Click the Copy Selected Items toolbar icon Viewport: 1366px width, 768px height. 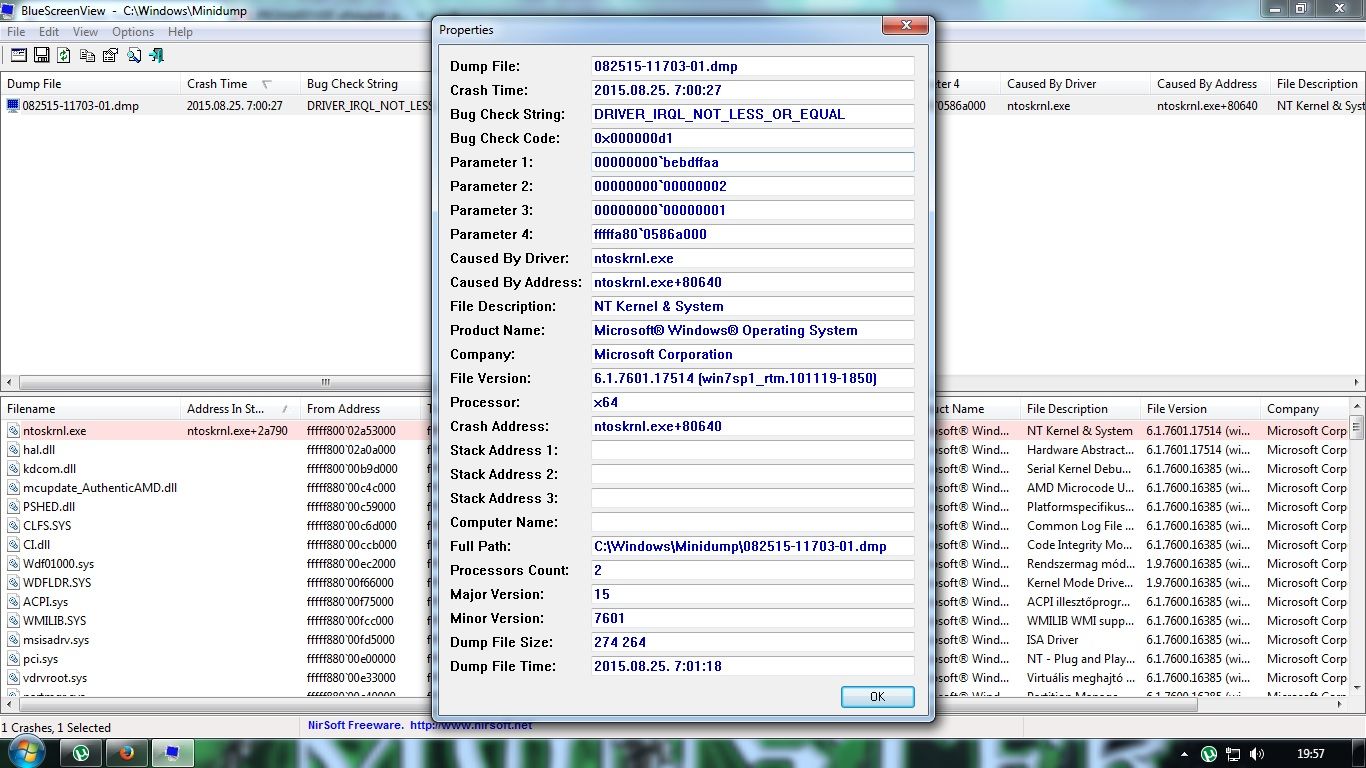(88, 55)
